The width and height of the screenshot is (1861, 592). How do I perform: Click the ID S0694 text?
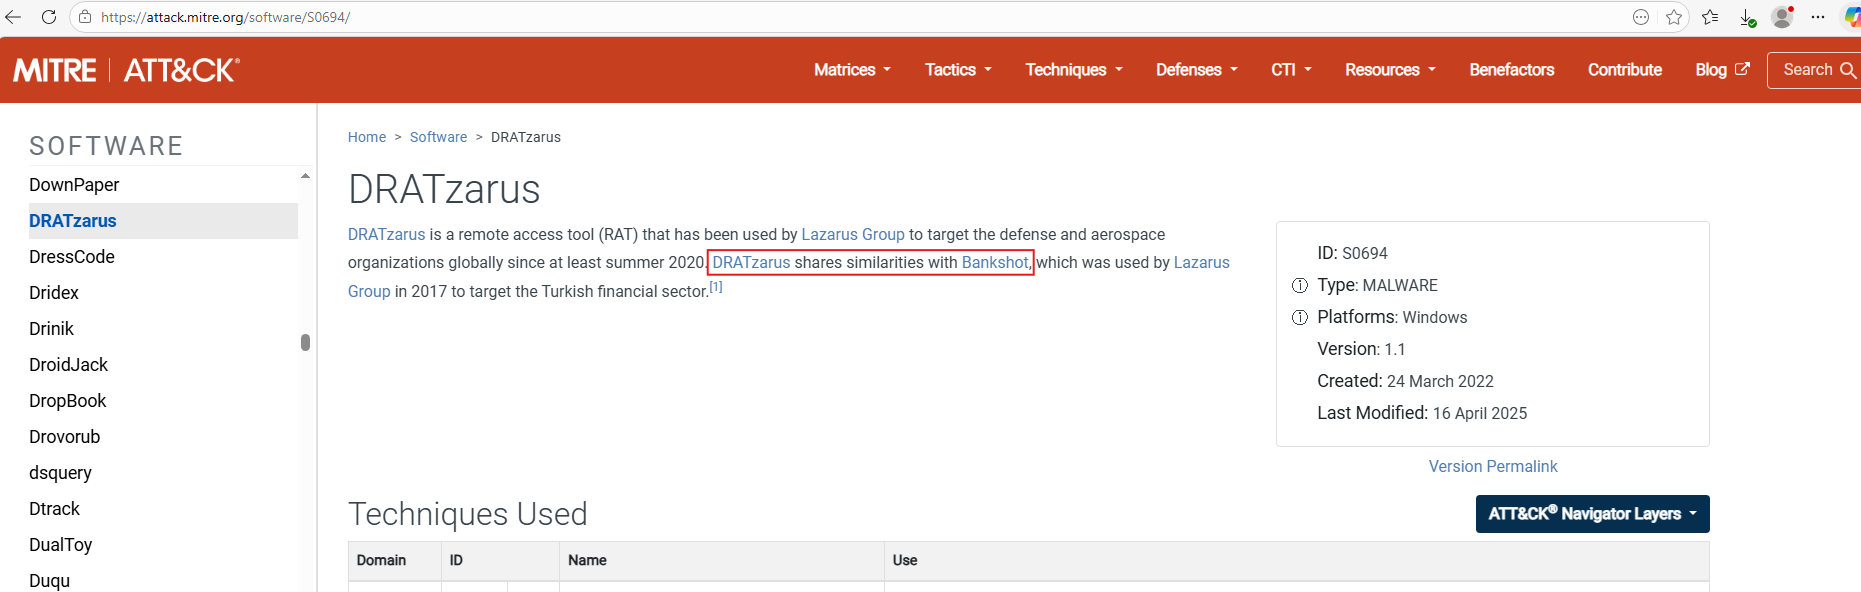pyautogui.click(x=1352, y=254)
